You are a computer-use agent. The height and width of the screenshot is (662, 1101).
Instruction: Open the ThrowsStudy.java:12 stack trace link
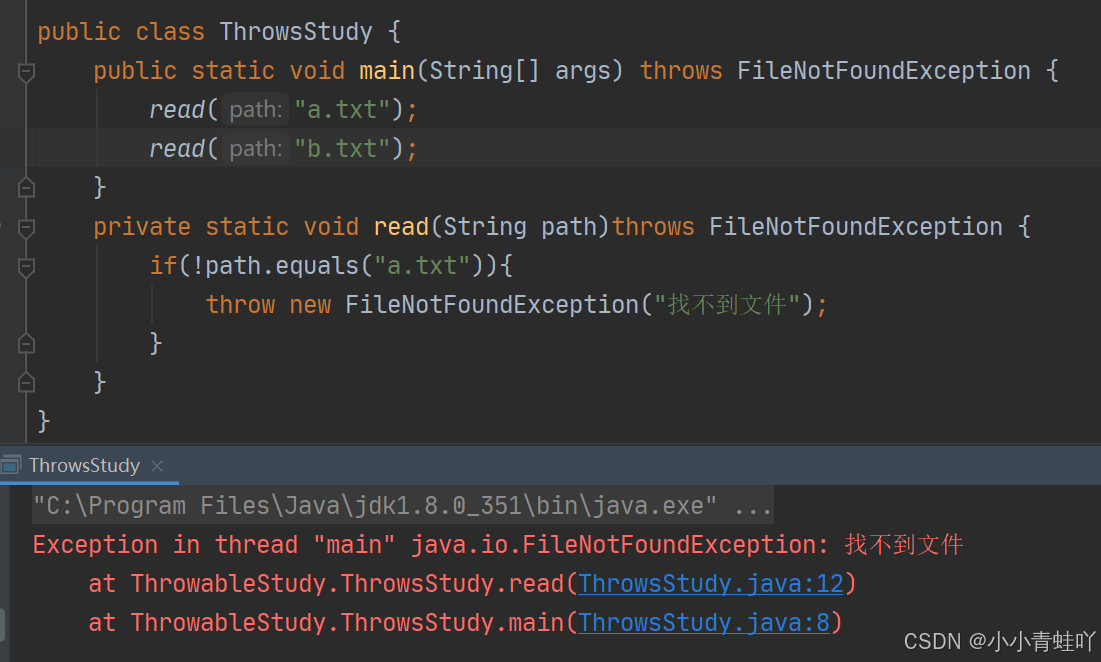[710, 583]
